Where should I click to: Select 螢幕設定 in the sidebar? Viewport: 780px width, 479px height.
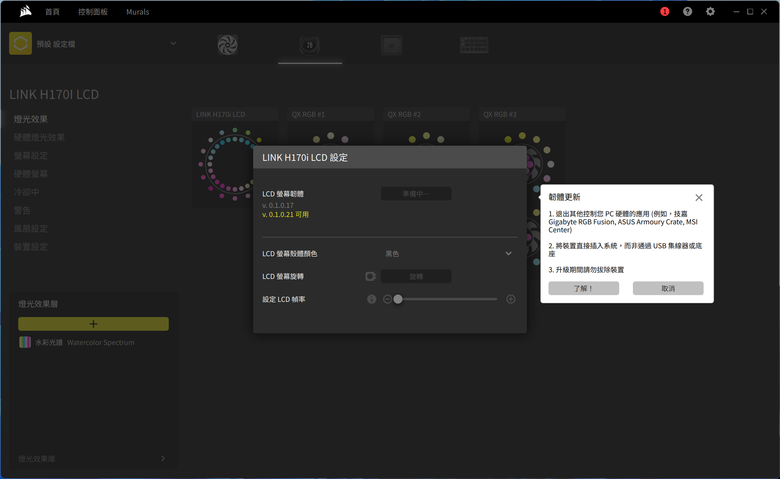(x=31, y=156)
